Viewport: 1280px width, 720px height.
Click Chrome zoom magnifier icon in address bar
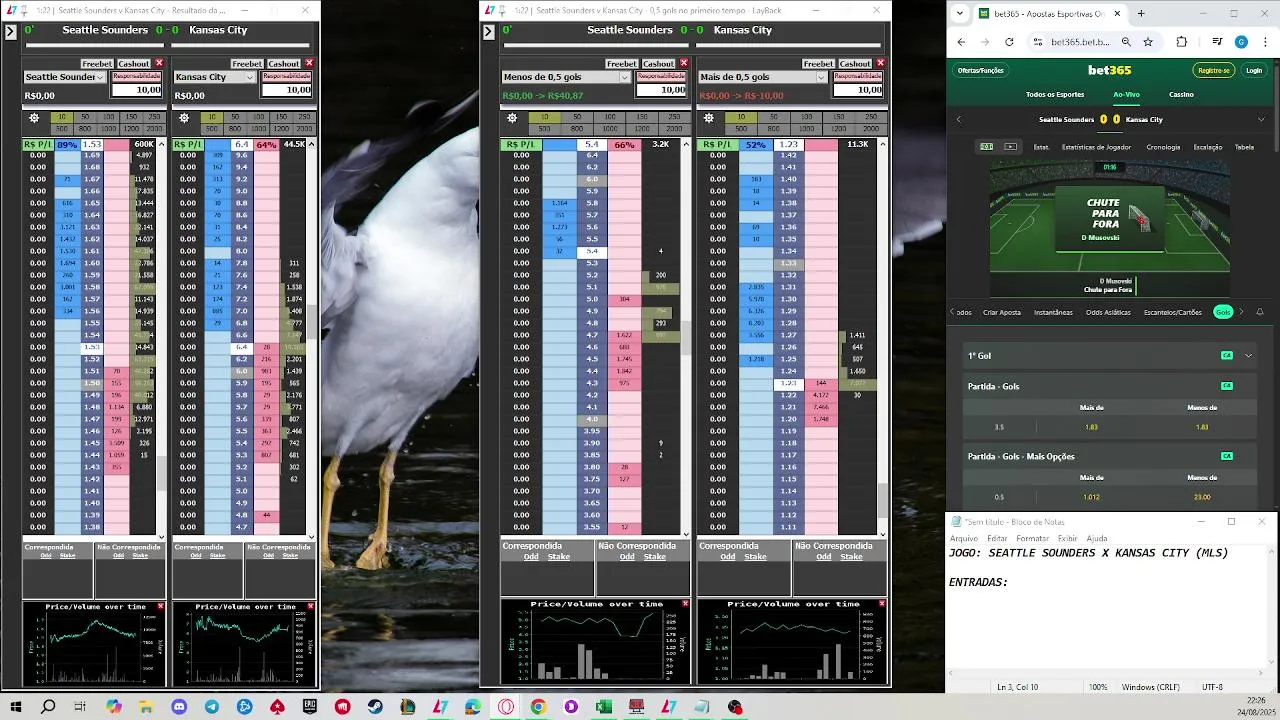tap(1126, 42)
